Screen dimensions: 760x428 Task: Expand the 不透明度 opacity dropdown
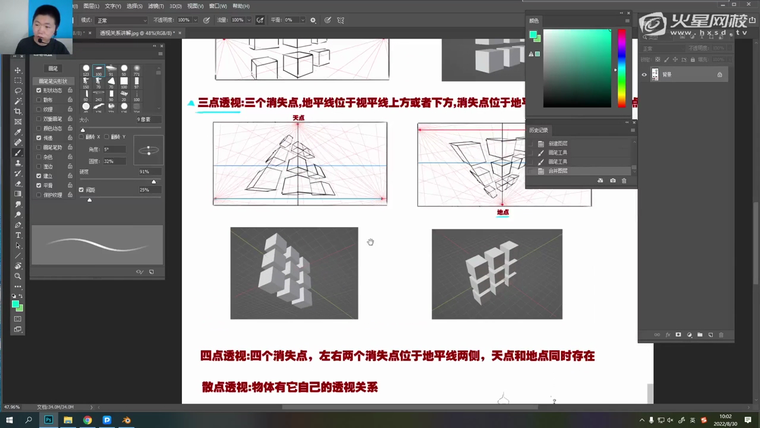tap(196, 19)
